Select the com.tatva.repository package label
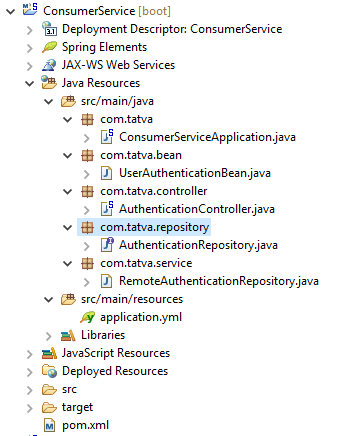Image resolution: width=361 pixels, height=436 pixels. [x=155, y=227]
